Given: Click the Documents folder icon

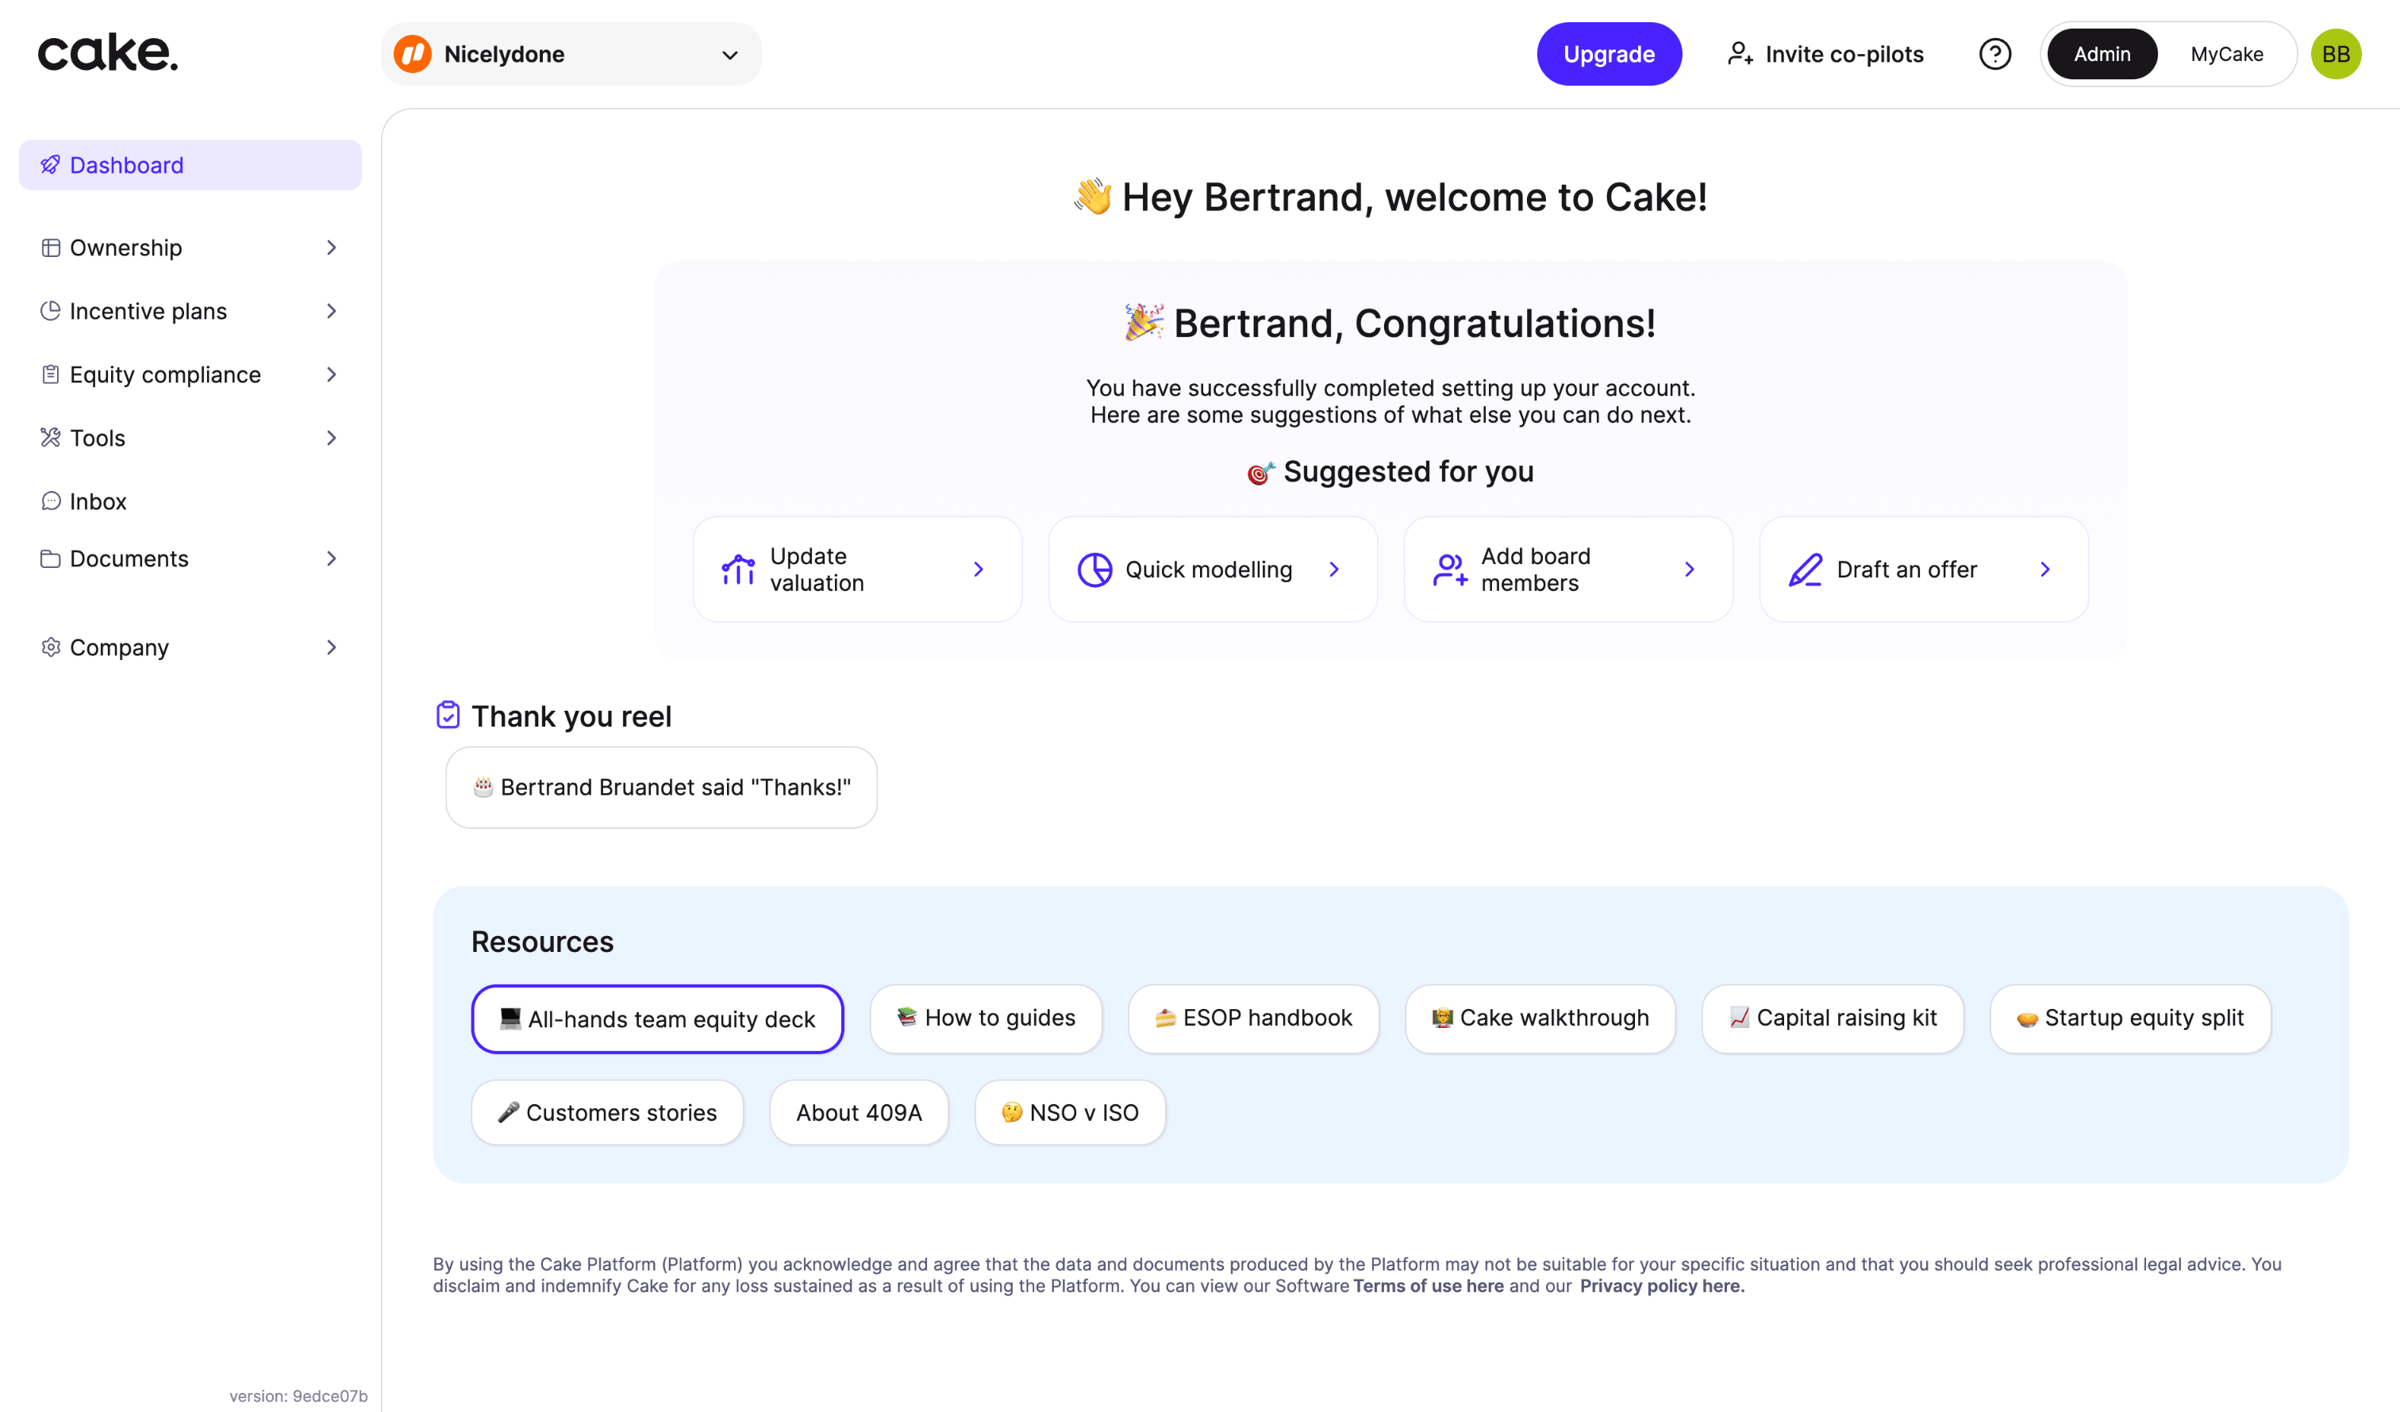Looking at the screenshot, I should 50,558.
